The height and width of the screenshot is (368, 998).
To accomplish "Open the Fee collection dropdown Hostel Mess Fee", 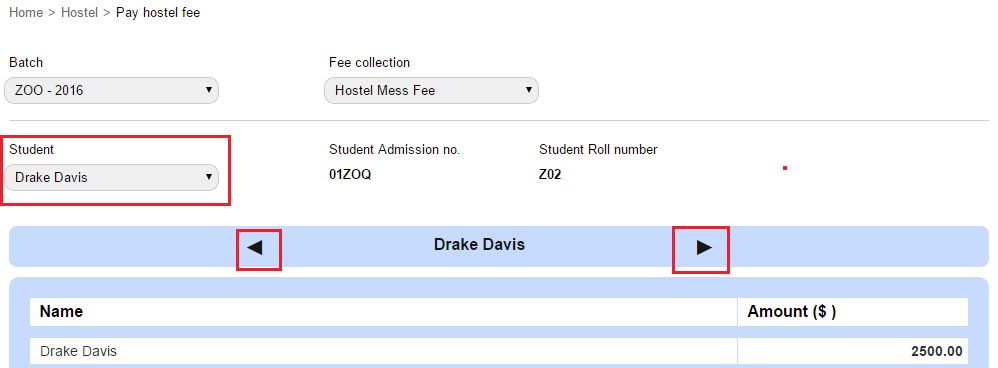I will pos(432,91).
